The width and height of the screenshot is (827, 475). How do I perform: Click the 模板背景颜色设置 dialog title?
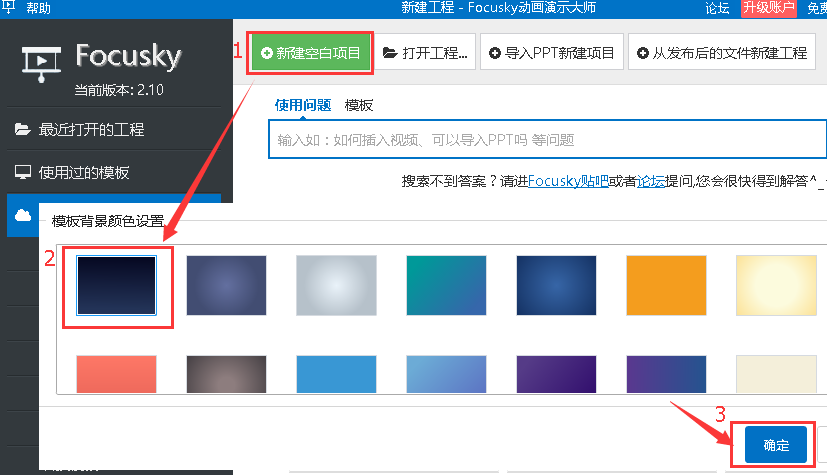pyautogui.click(x=108, y=221)
